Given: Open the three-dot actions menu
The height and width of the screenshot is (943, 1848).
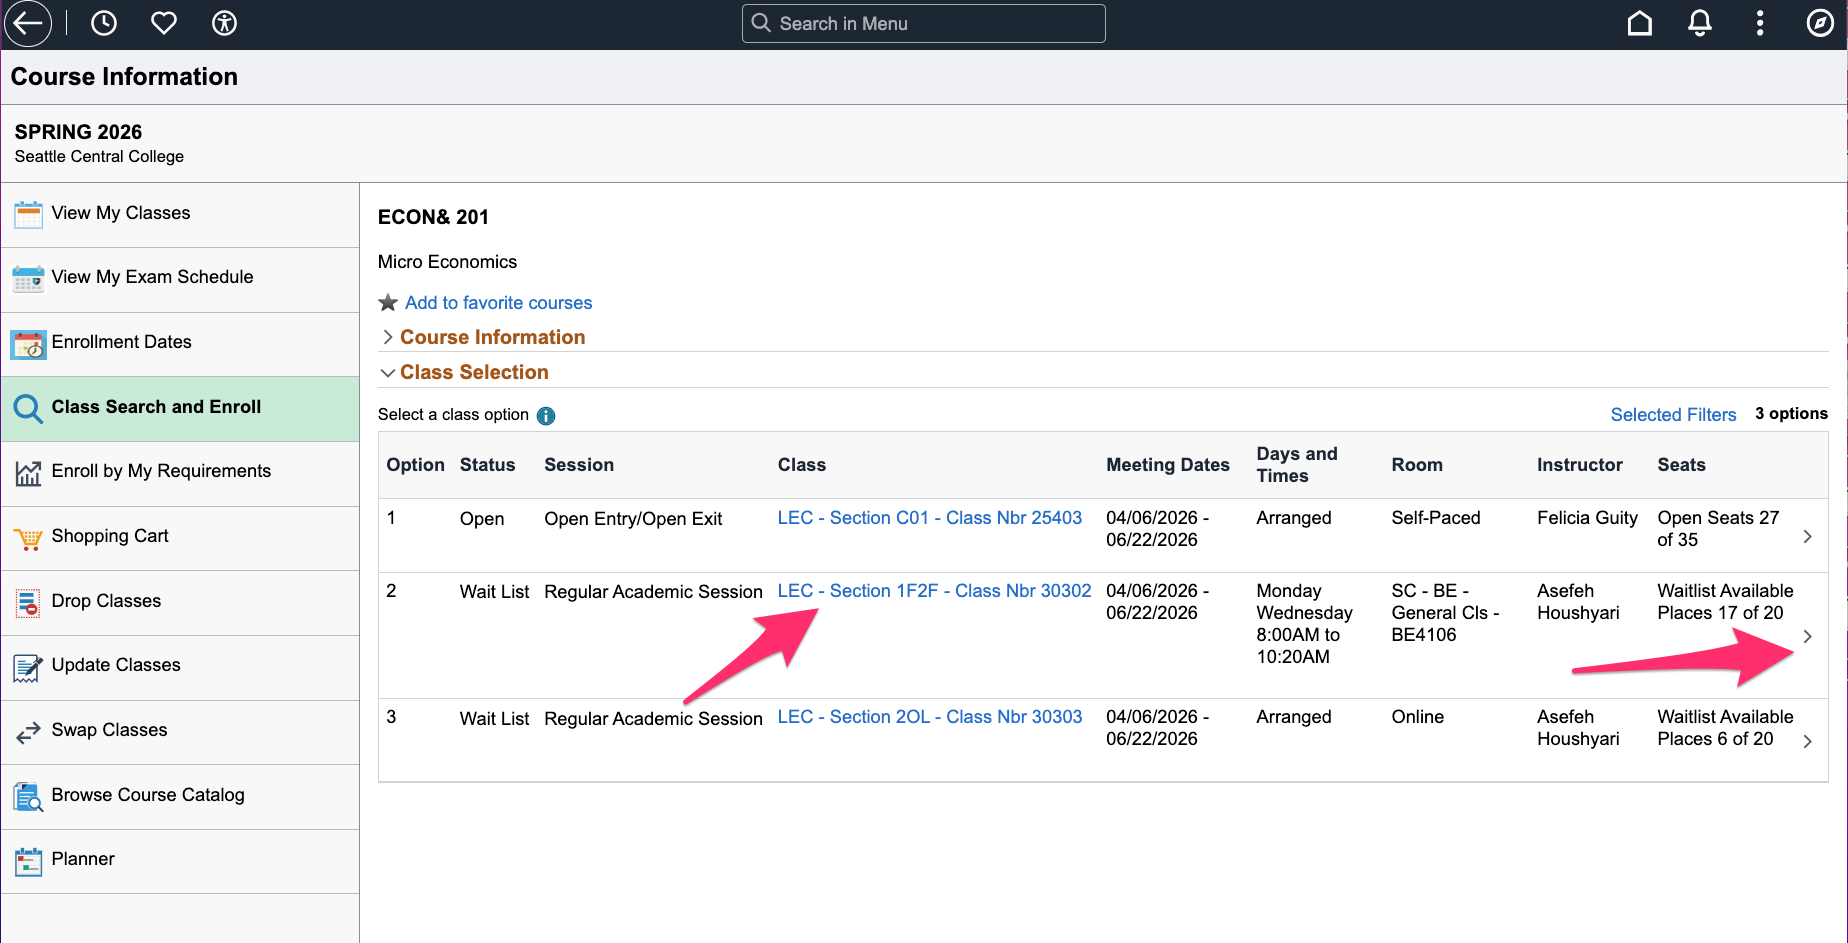Looking at the screenshot, I should (x=1760, y=23).
